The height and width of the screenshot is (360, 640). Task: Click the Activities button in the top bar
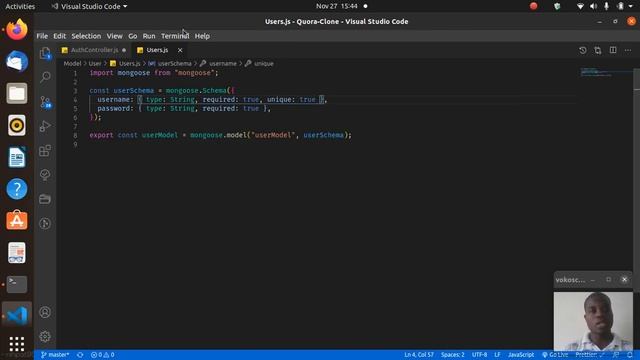20,7
